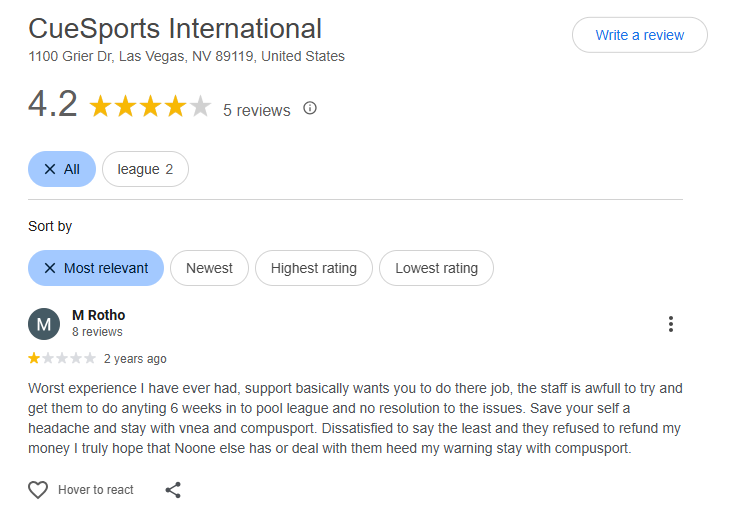Image resolution: width=741 pixels, height=508 pixels.
Task: Click M Rotho's round avatar icon
Action: (44, 324)
